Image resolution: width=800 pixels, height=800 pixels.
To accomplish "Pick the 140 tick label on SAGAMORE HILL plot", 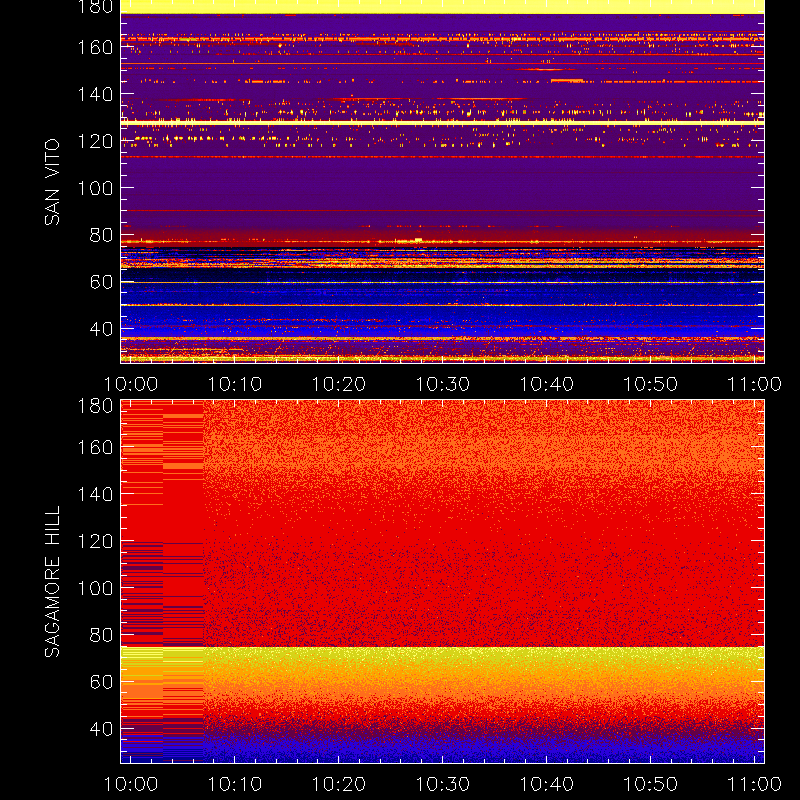I will click(95, 494).
